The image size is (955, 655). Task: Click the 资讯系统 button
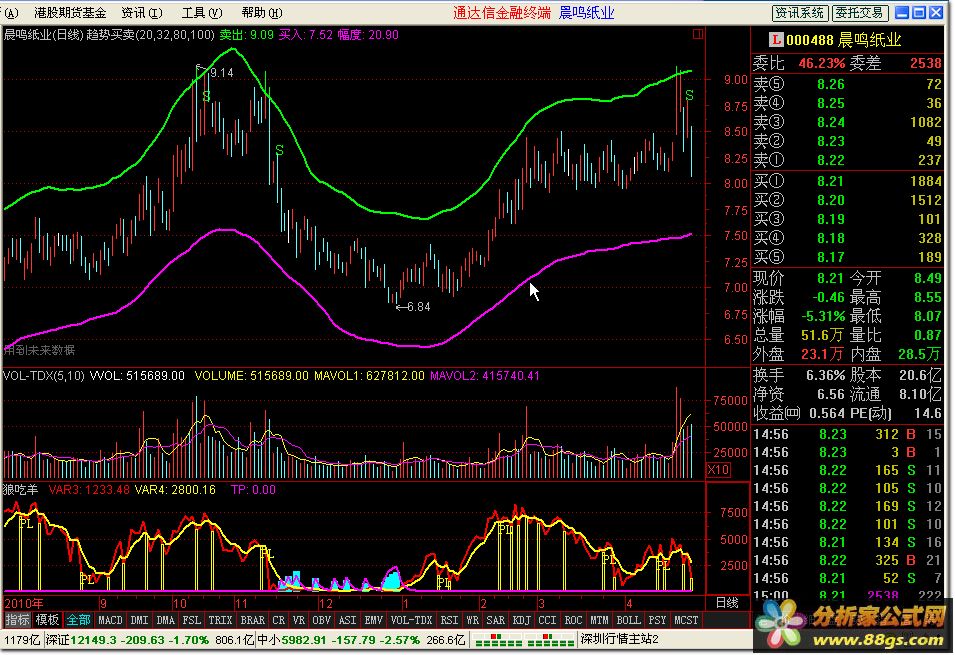click(799, 13)
